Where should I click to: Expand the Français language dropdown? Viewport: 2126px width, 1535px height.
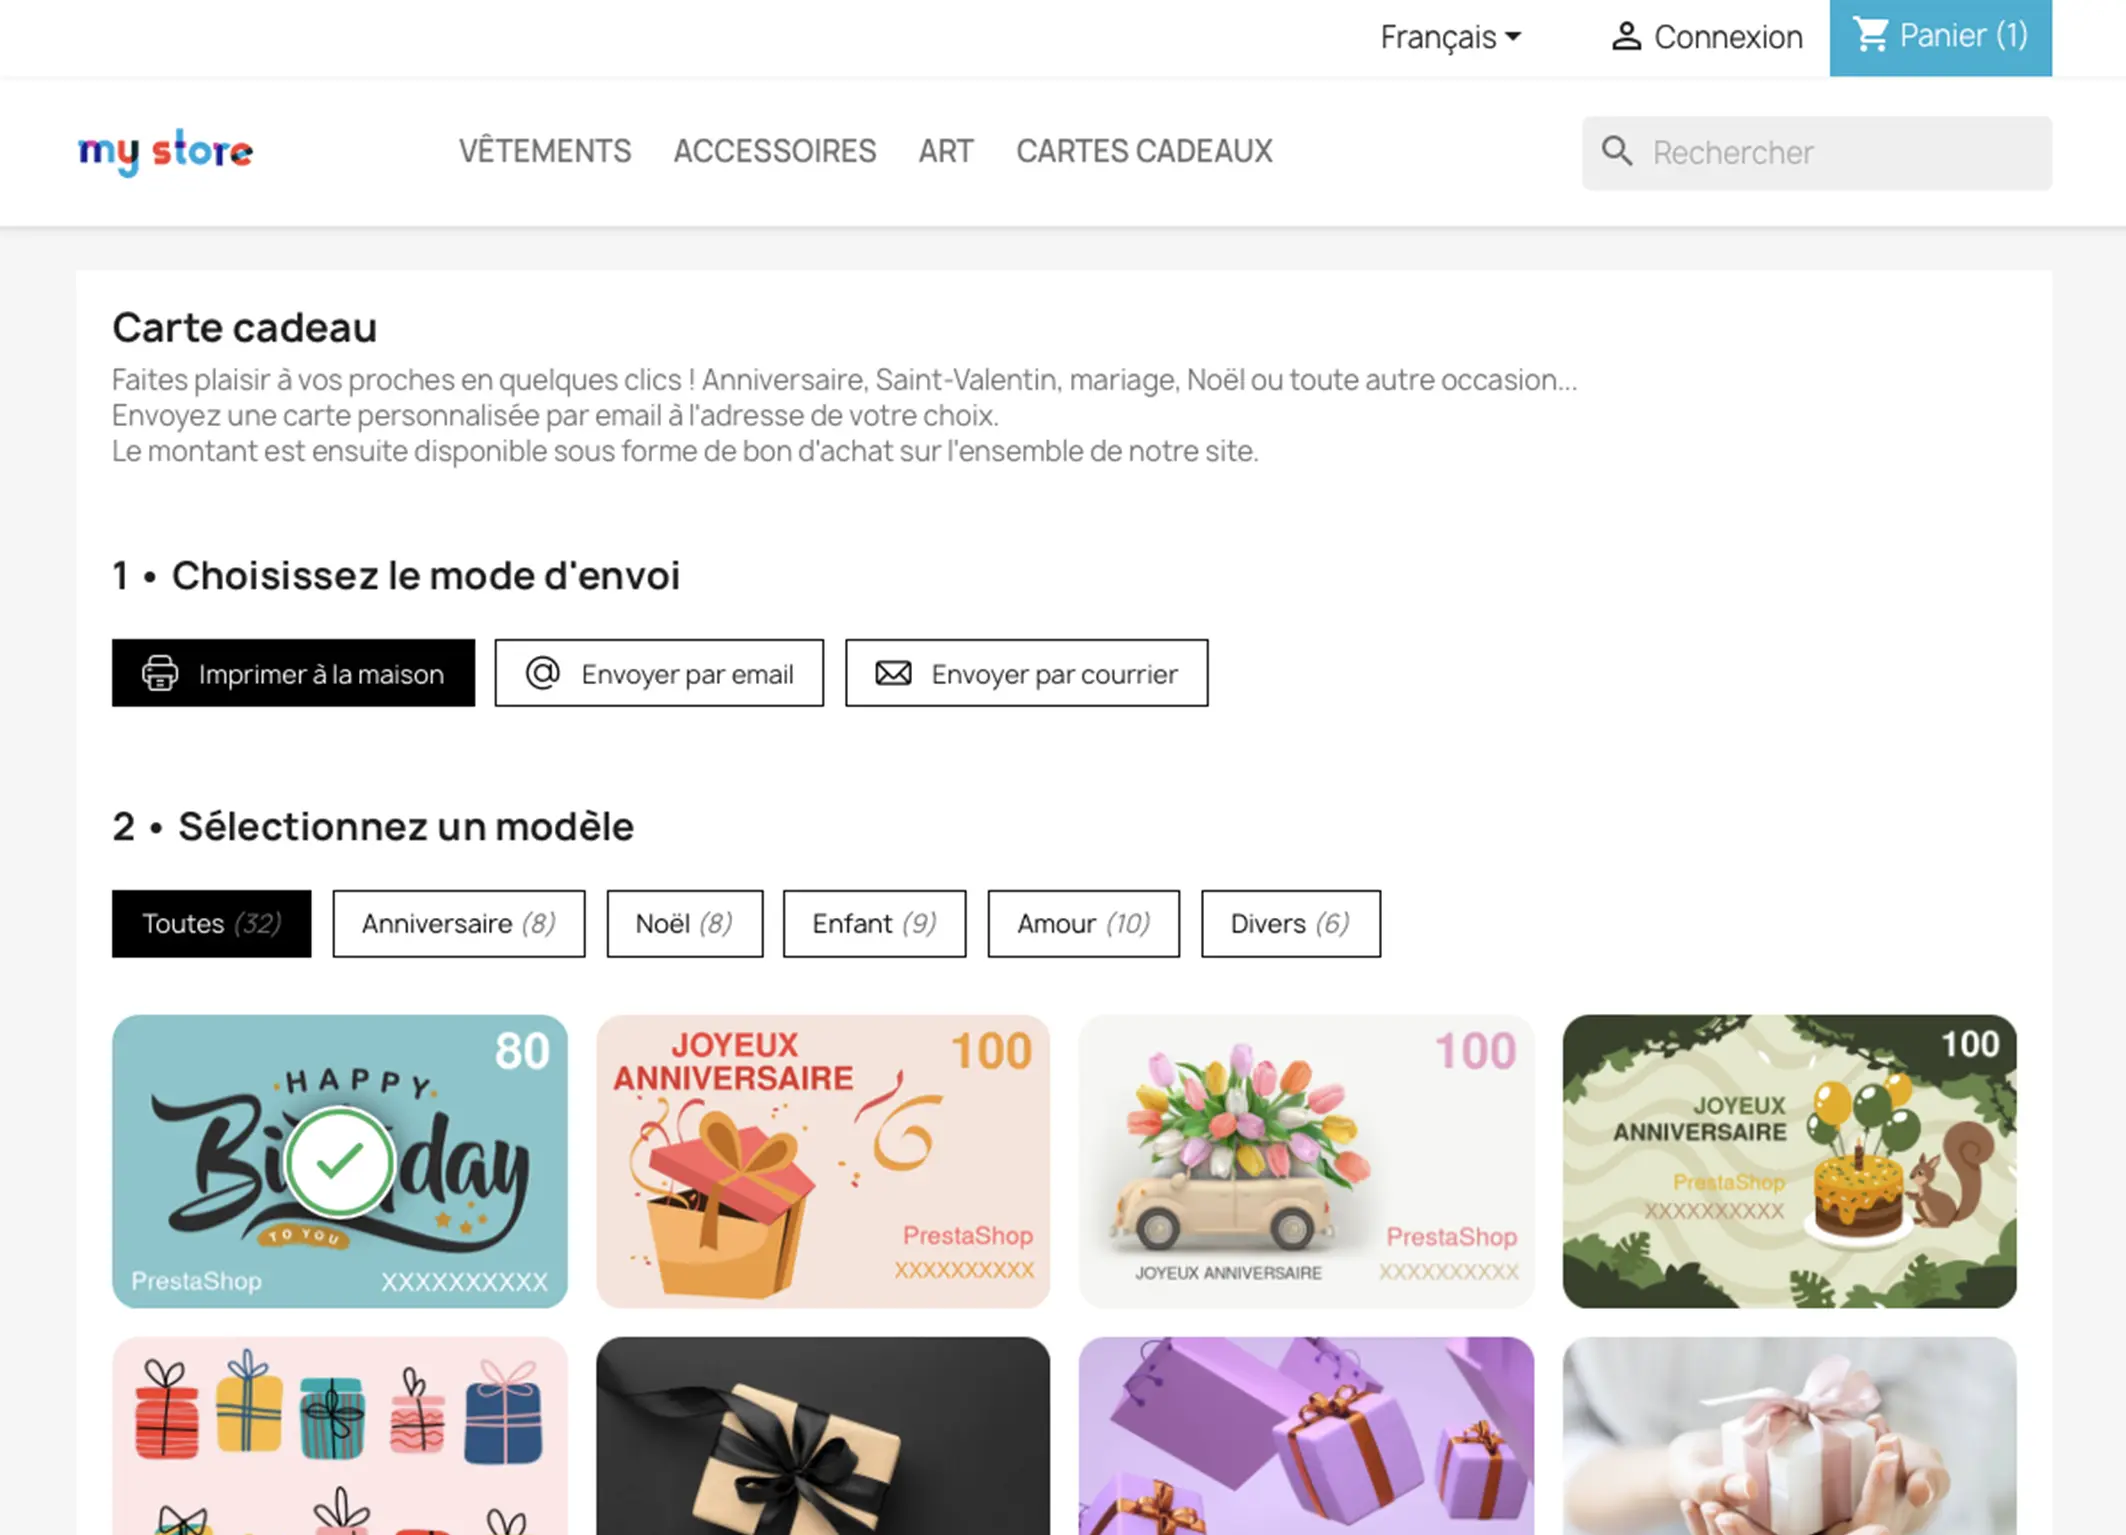click(x=1450, y=37)
